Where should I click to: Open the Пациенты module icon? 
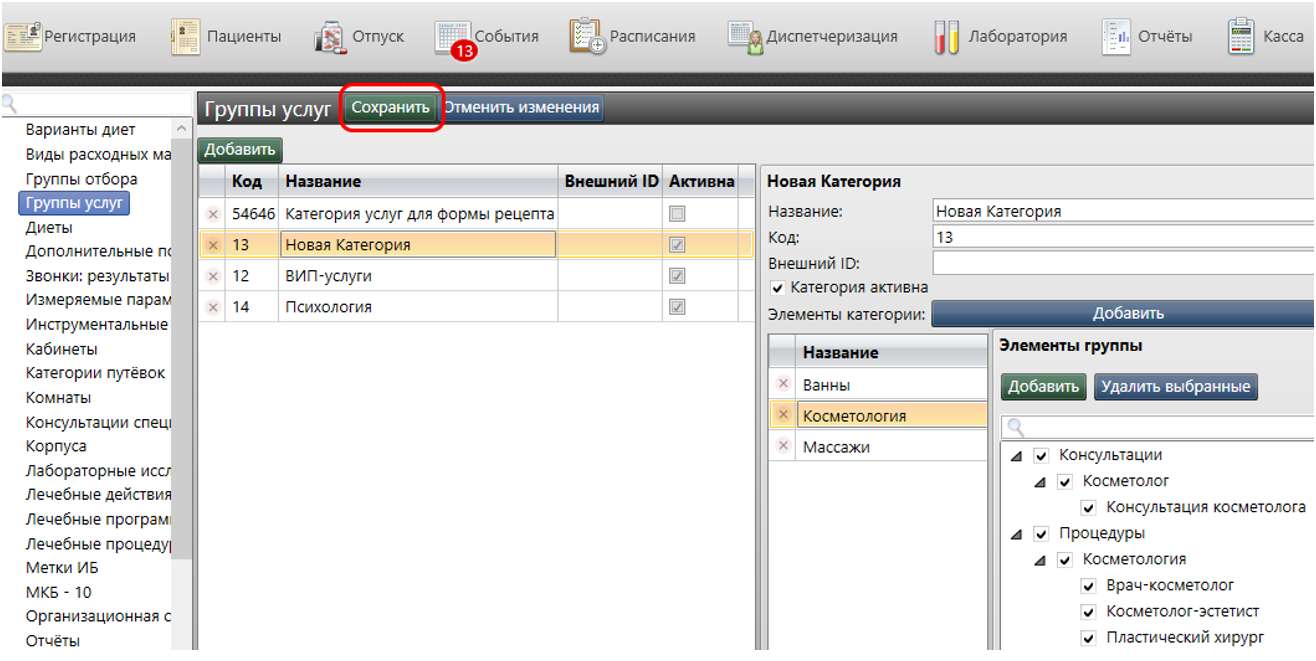[x=186, y=36]
